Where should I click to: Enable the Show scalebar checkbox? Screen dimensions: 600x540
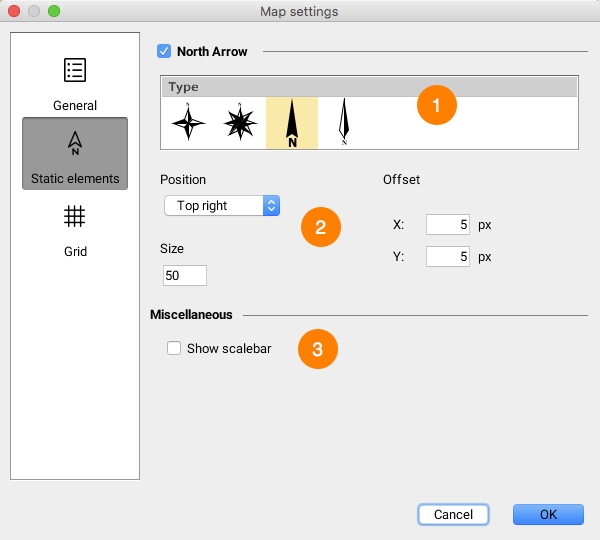point(174,349)
